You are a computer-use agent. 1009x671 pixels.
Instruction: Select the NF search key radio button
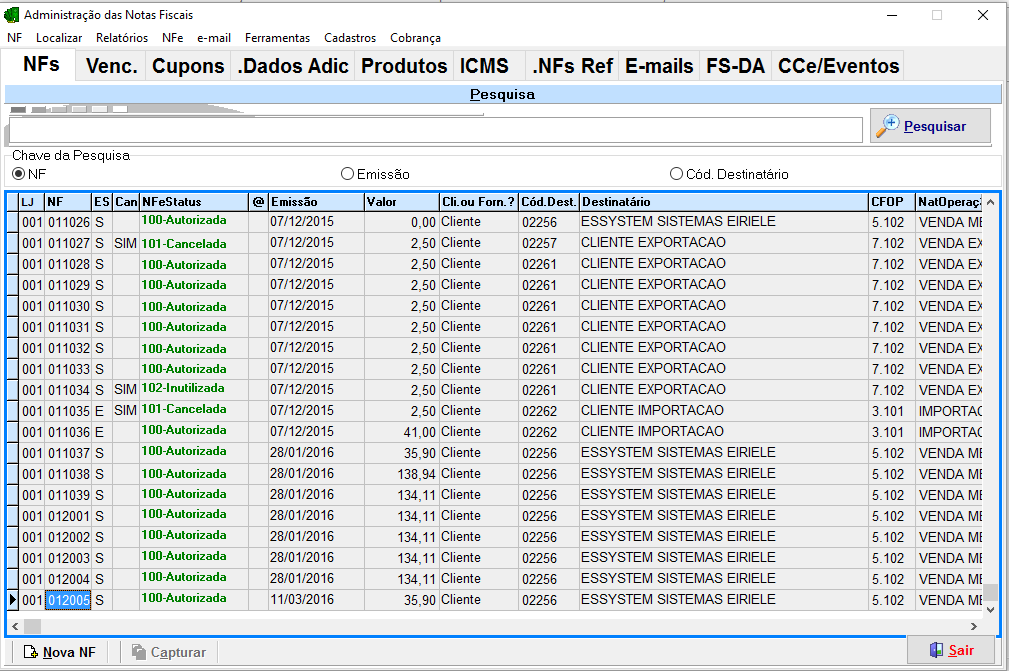point(18,174)
